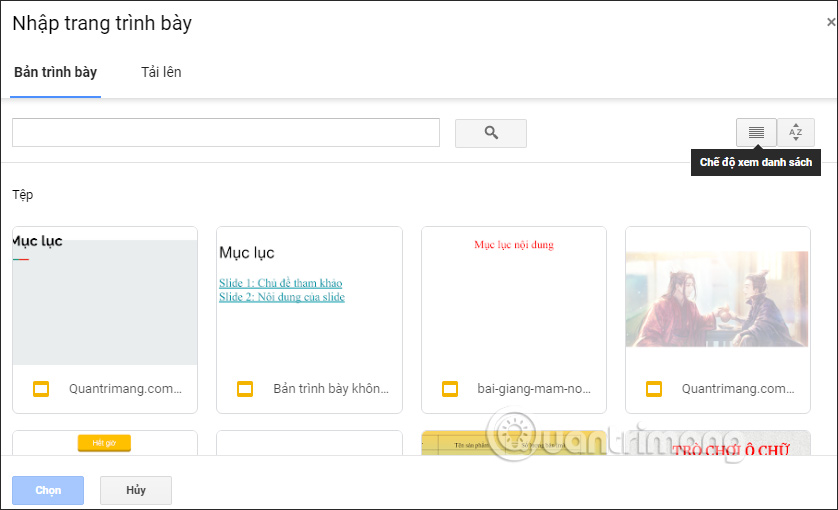
Task: Click the search magnifier button
Action: pyautogui.click(x=491, y=133)
